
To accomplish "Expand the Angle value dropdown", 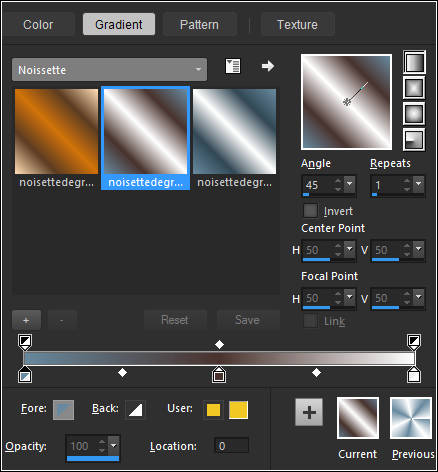I will click(x=349, y=184).
